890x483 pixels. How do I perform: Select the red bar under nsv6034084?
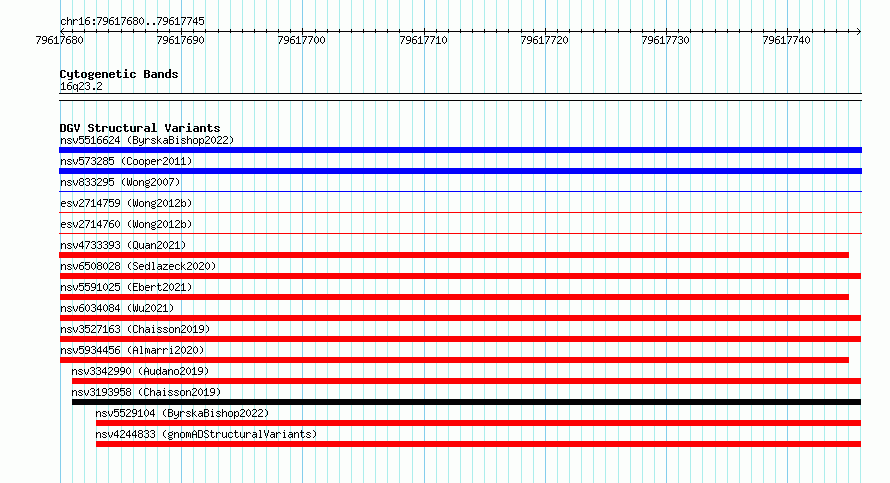pyautogui.click(x=460, y=318)
